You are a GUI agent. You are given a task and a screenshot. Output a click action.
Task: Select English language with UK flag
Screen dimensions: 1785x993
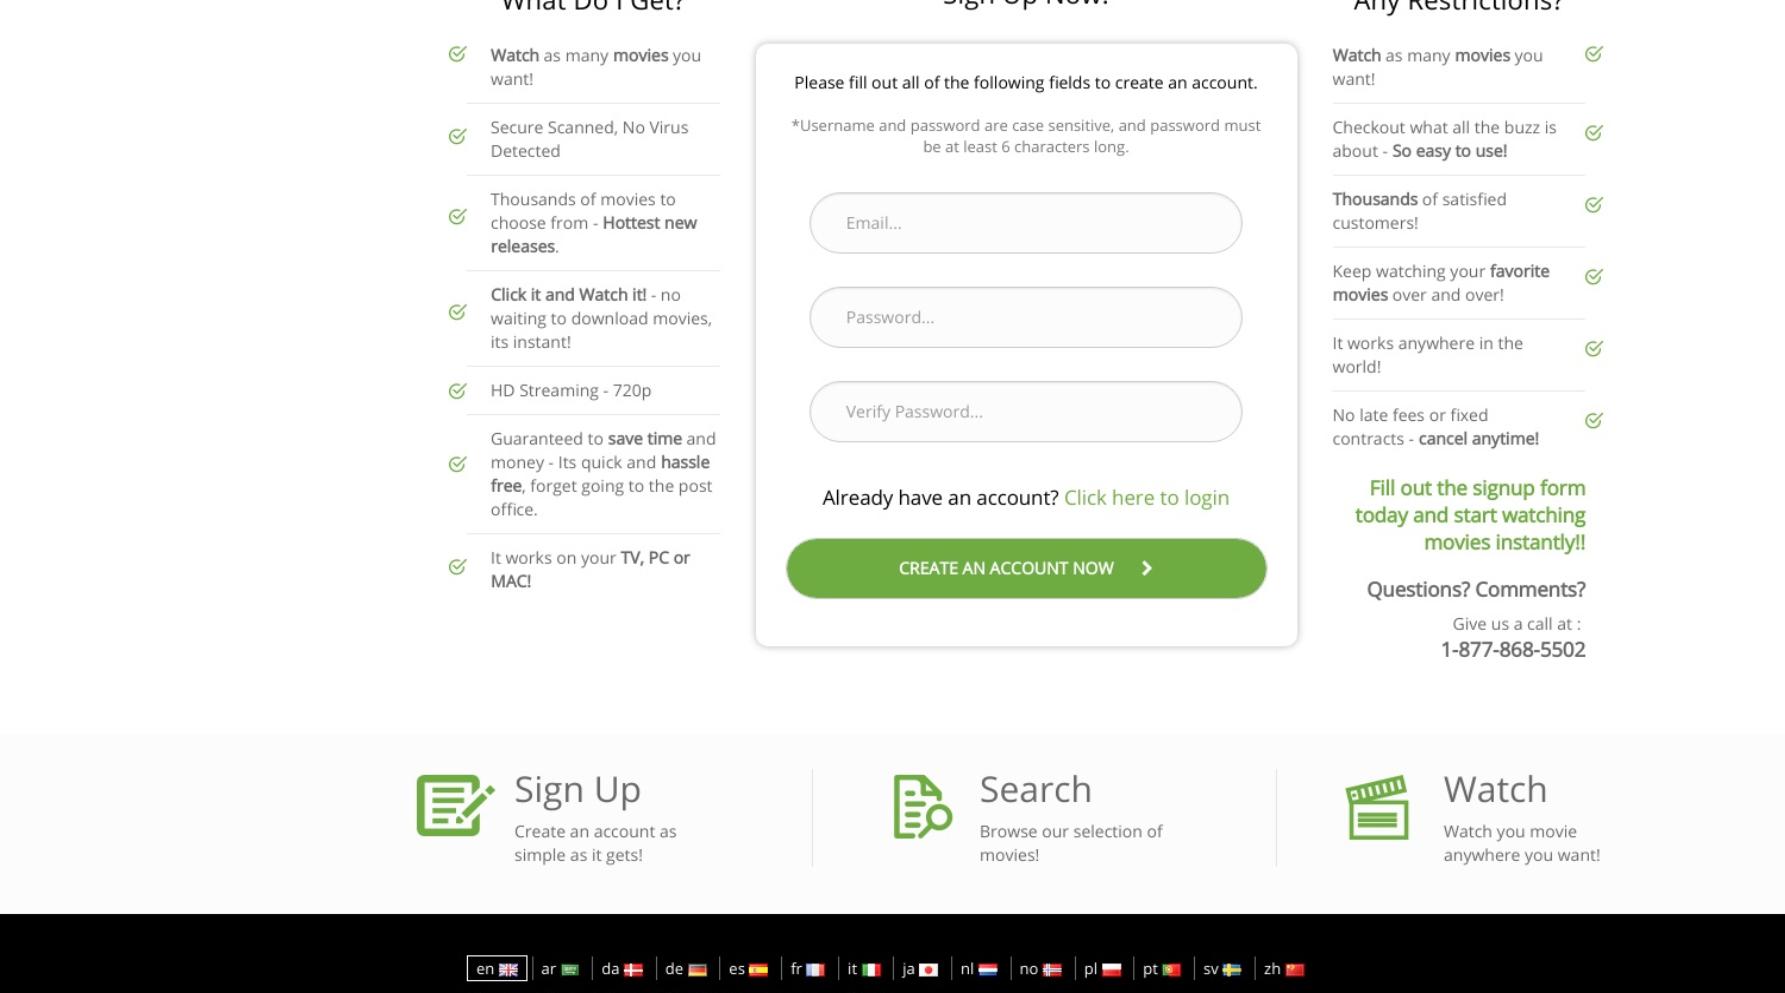(x=497, y=969)
